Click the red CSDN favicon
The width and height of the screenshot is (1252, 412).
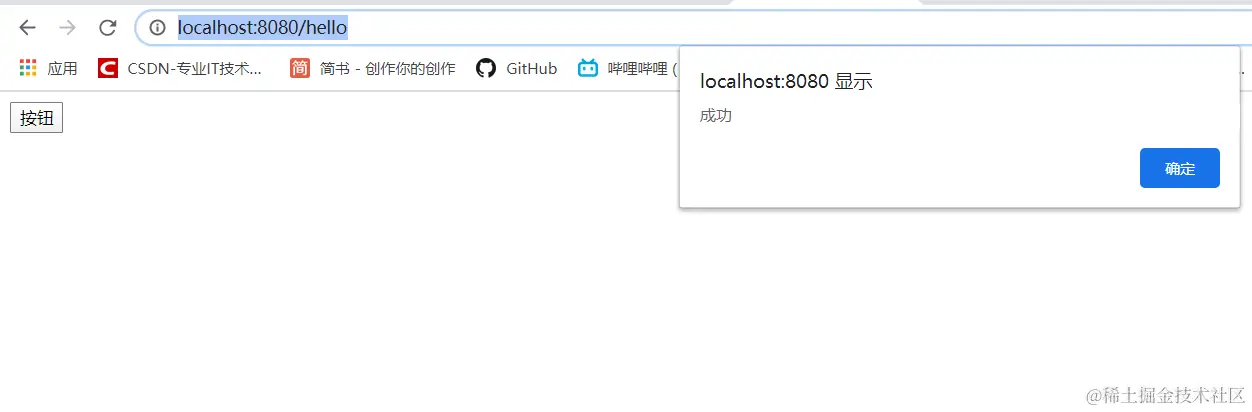click(107, 68)
